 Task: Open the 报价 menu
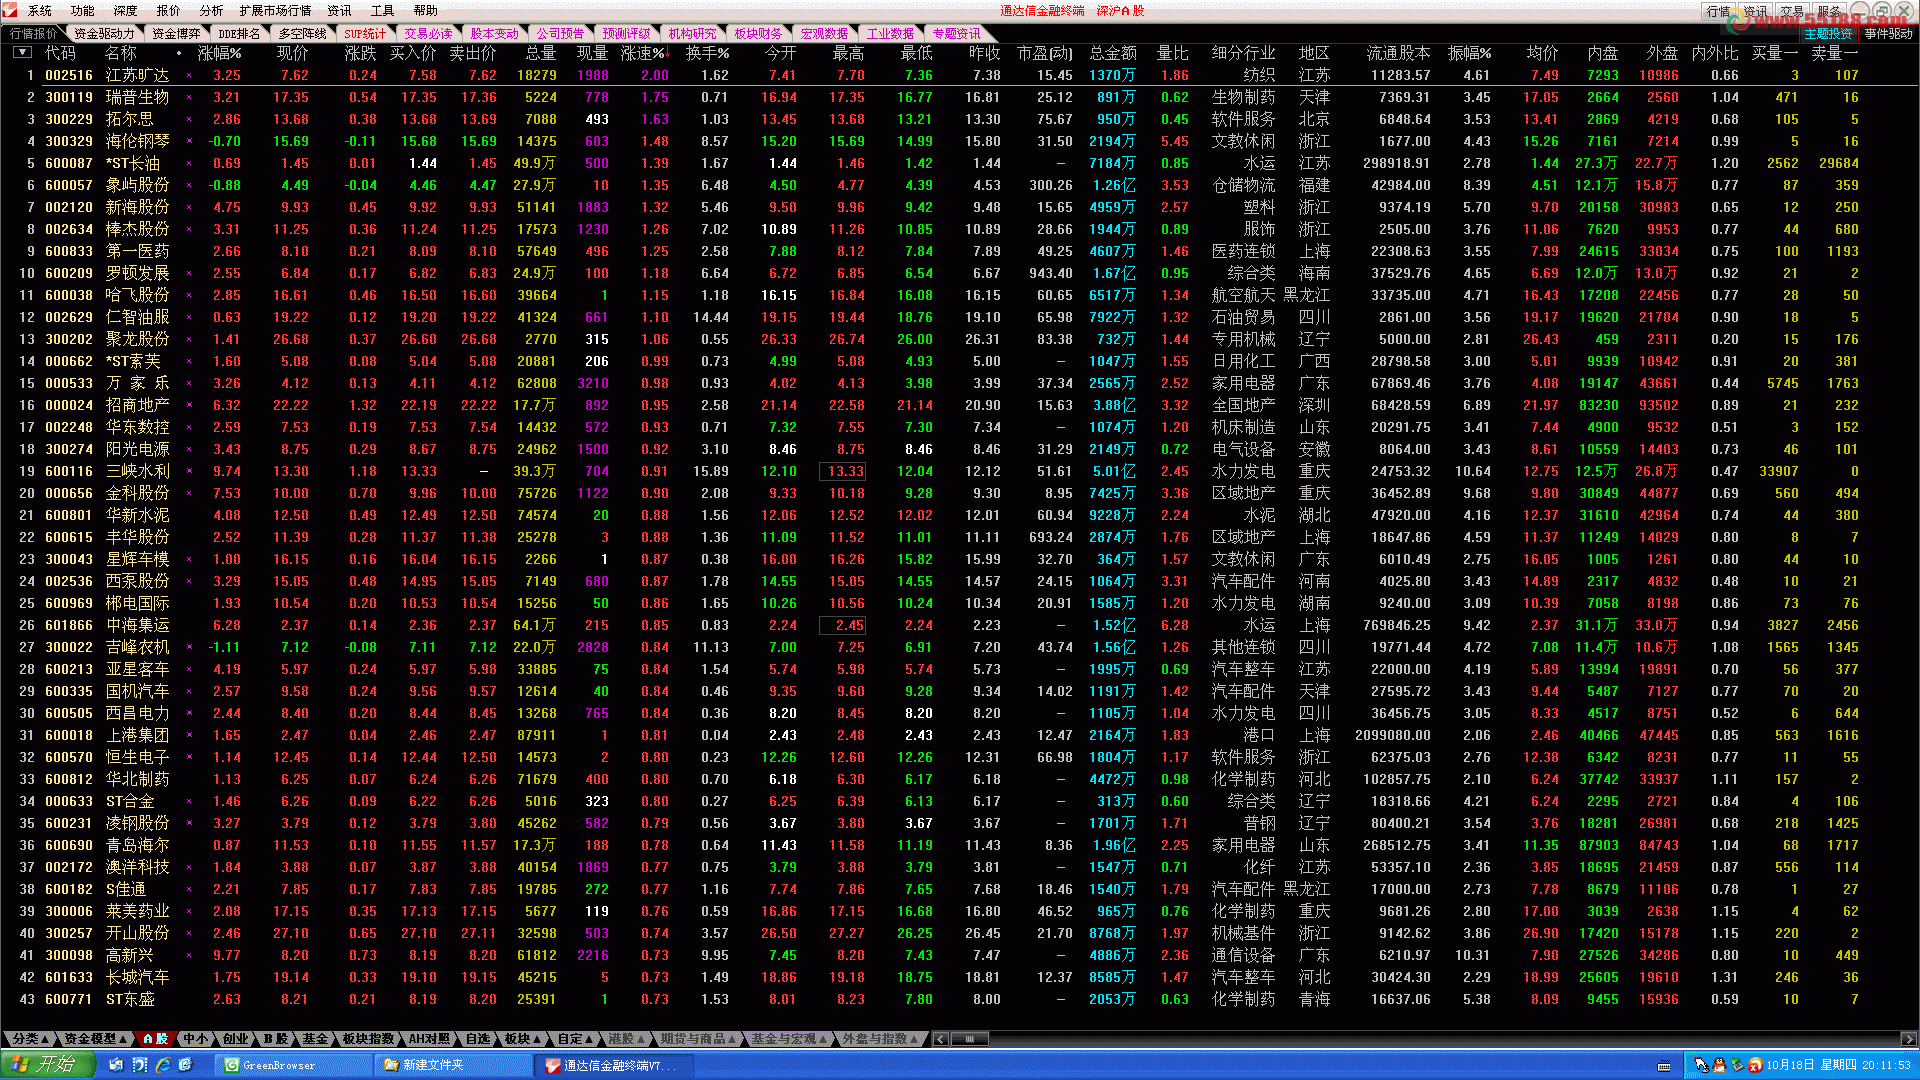point(168,11)
